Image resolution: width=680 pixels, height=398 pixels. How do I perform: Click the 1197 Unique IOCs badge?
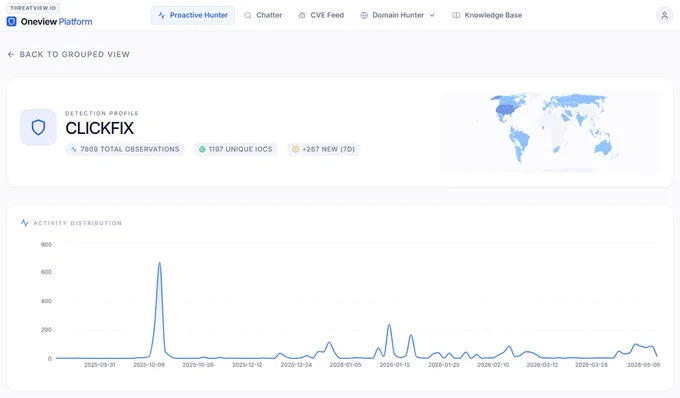coord(235,149)
